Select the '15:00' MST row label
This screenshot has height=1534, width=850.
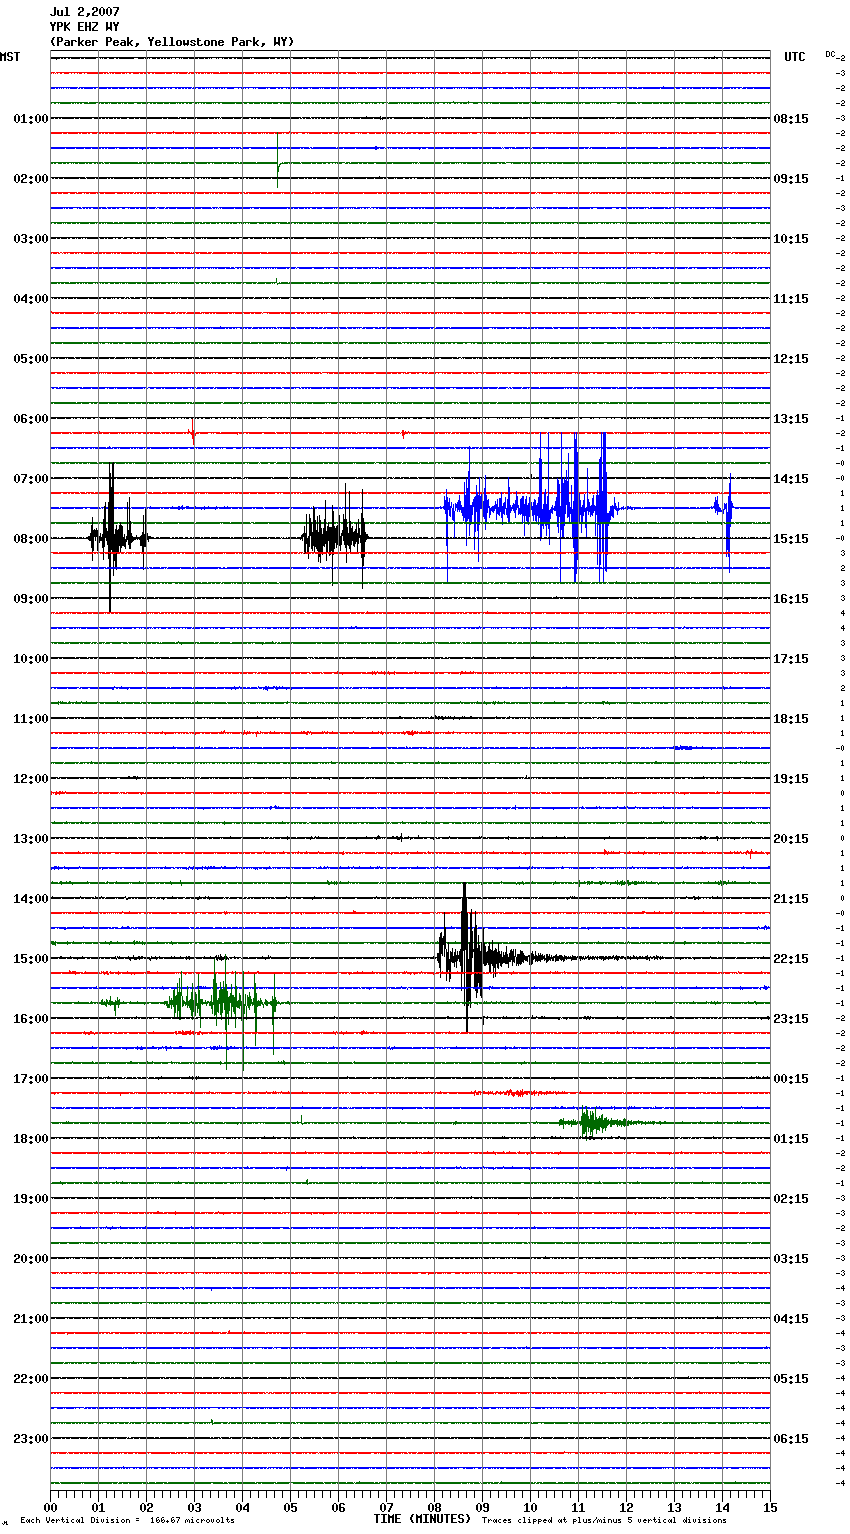click(x=31, y=959)
